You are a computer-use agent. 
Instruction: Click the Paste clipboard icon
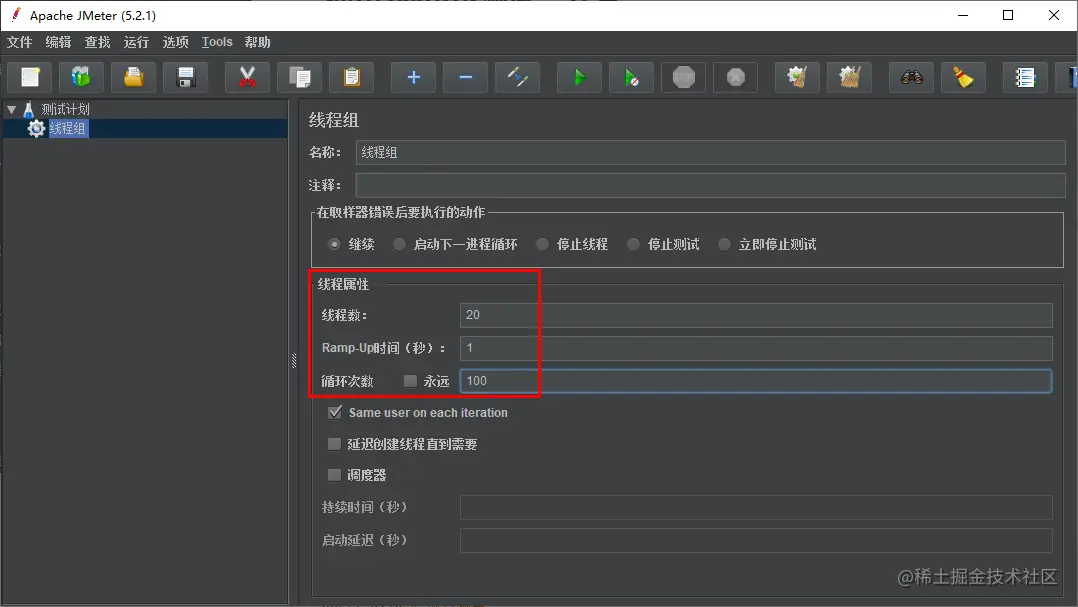click(351, 77)
